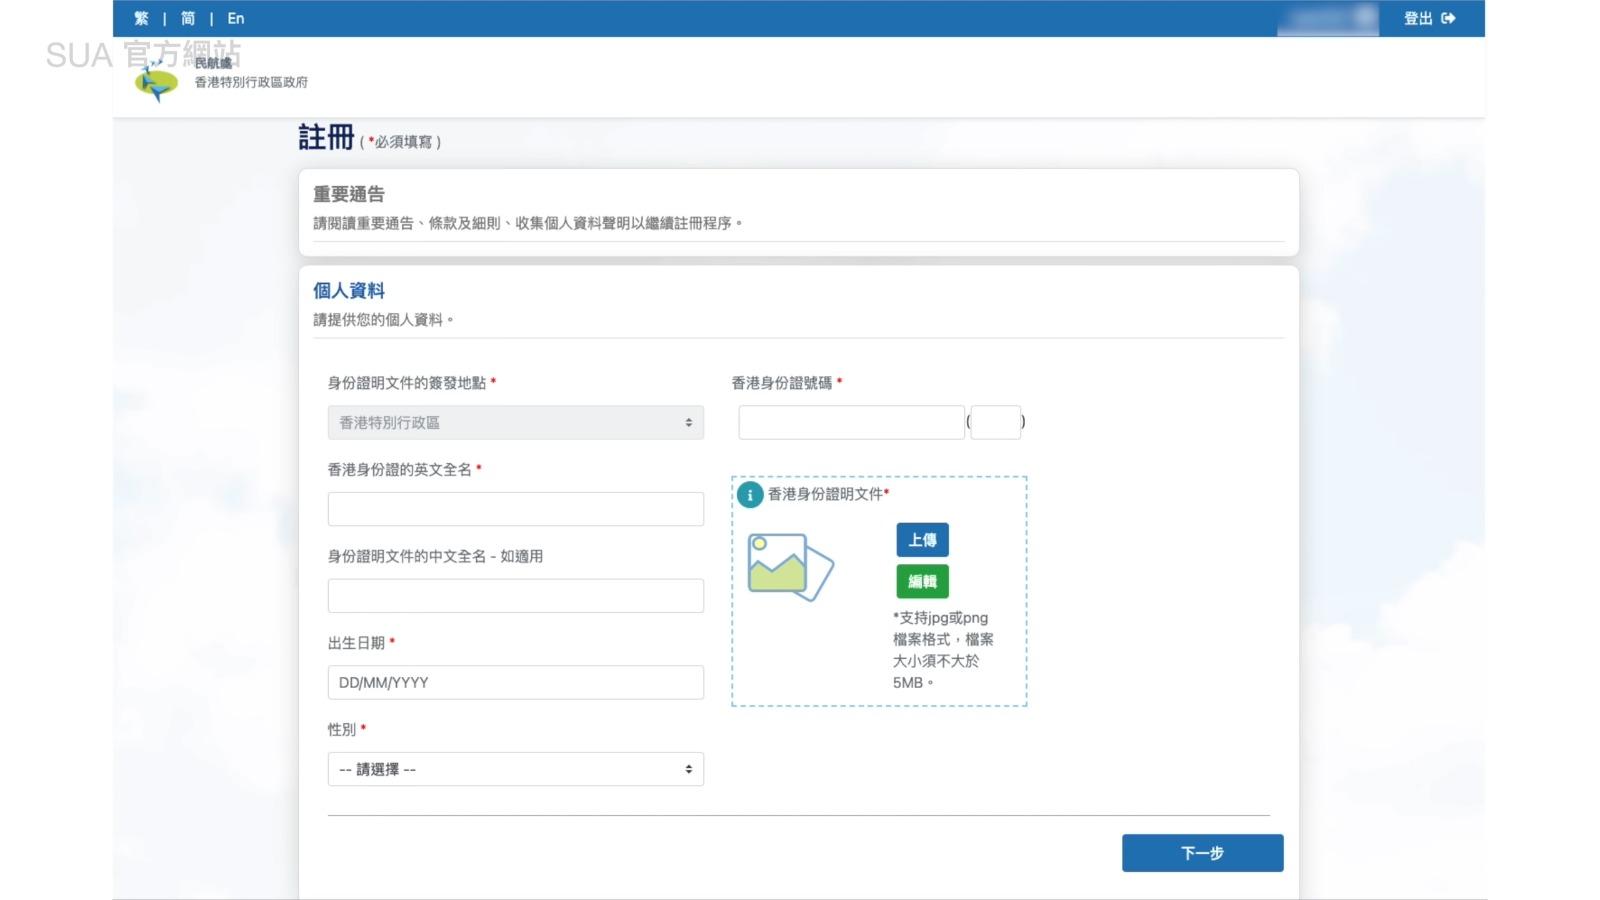This screenshot has width=1600, height=900.
Task: Open the 性別 gender dropdown
Action: (515, 769)
